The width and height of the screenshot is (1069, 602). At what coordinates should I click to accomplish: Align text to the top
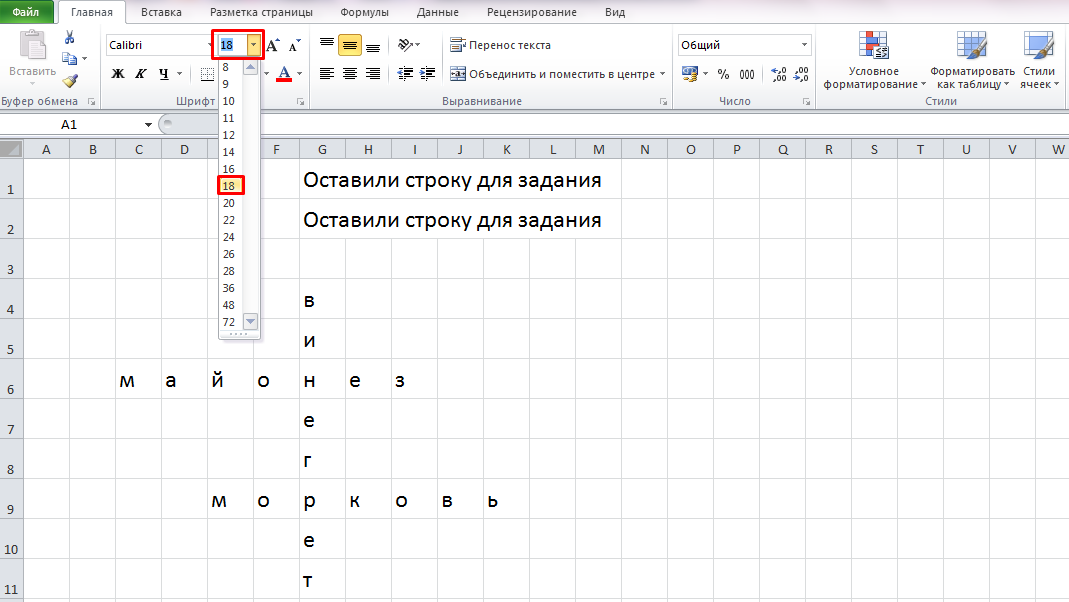(x=327, y=45)
